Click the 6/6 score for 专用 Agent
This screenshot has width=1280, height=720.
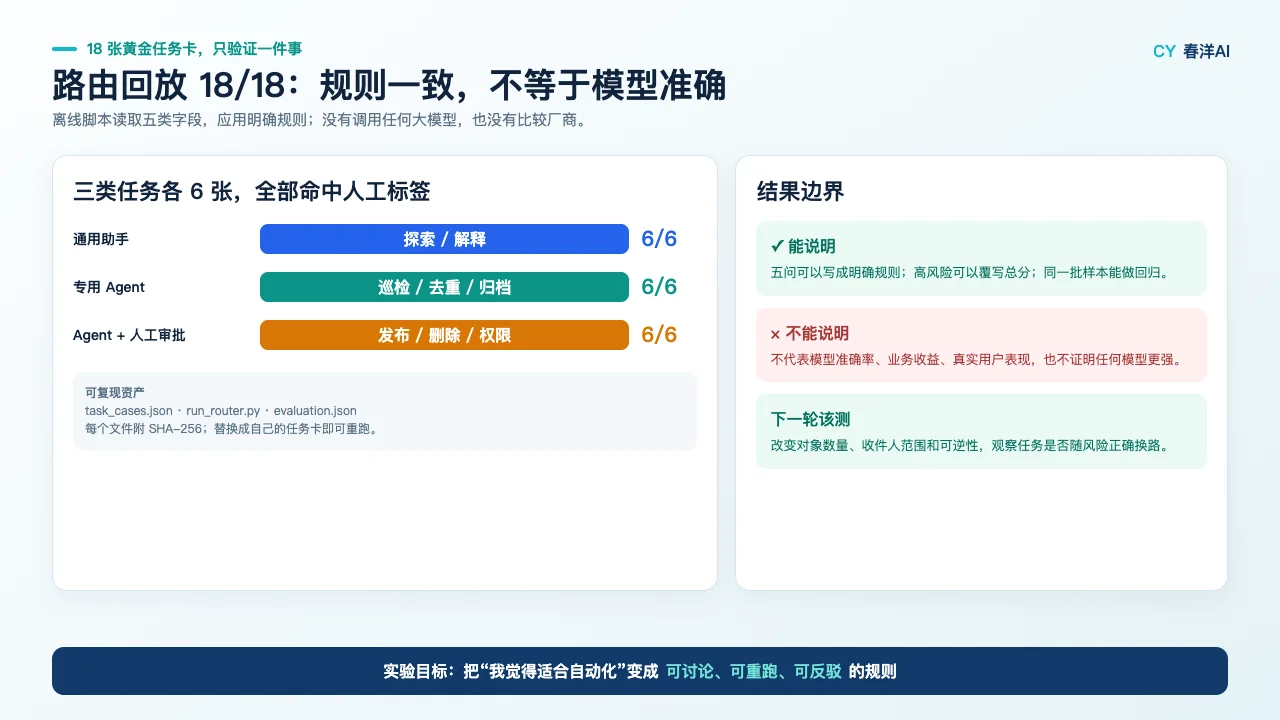[x=659, y=287]
